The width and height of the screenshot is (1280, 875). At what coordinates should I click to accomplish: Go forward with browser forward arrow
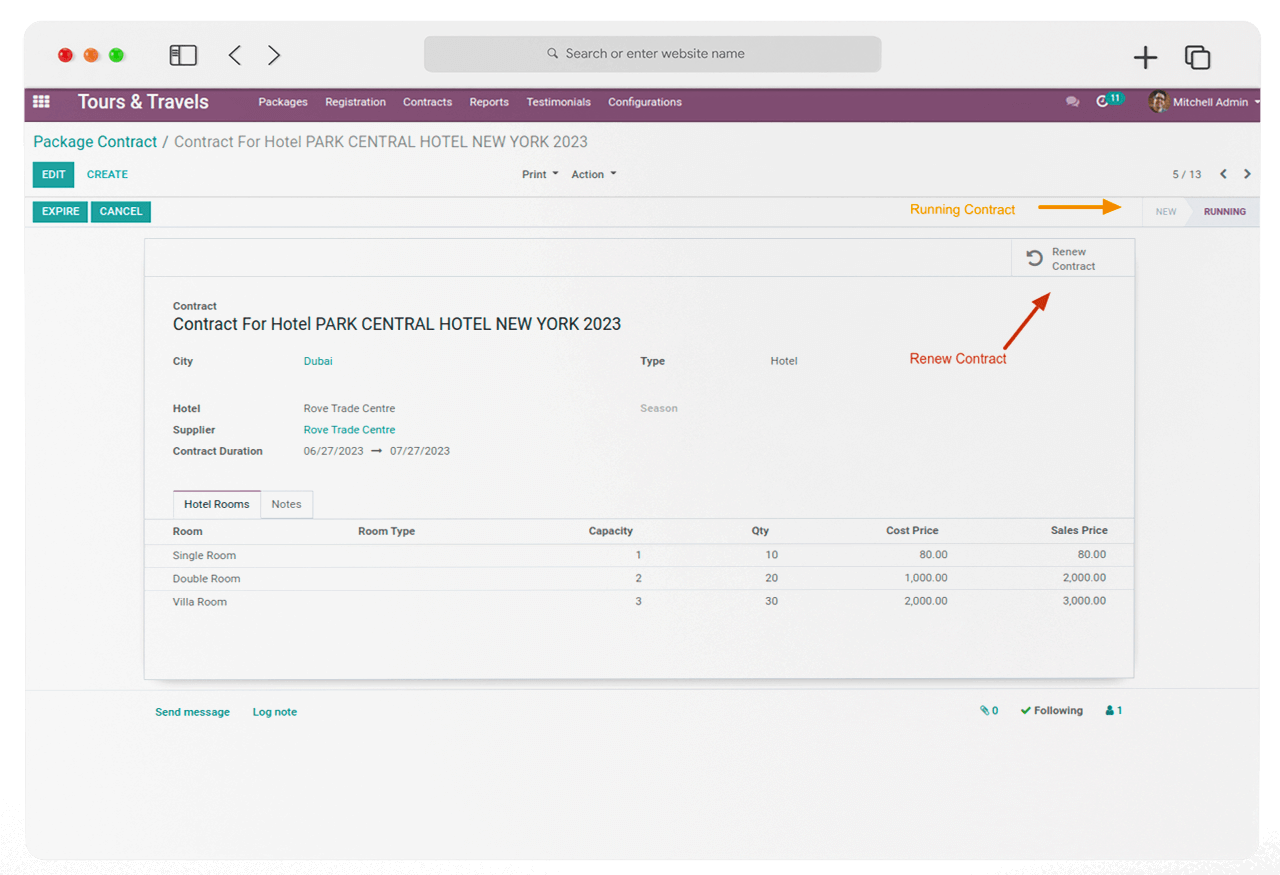[x=274, y=55]
